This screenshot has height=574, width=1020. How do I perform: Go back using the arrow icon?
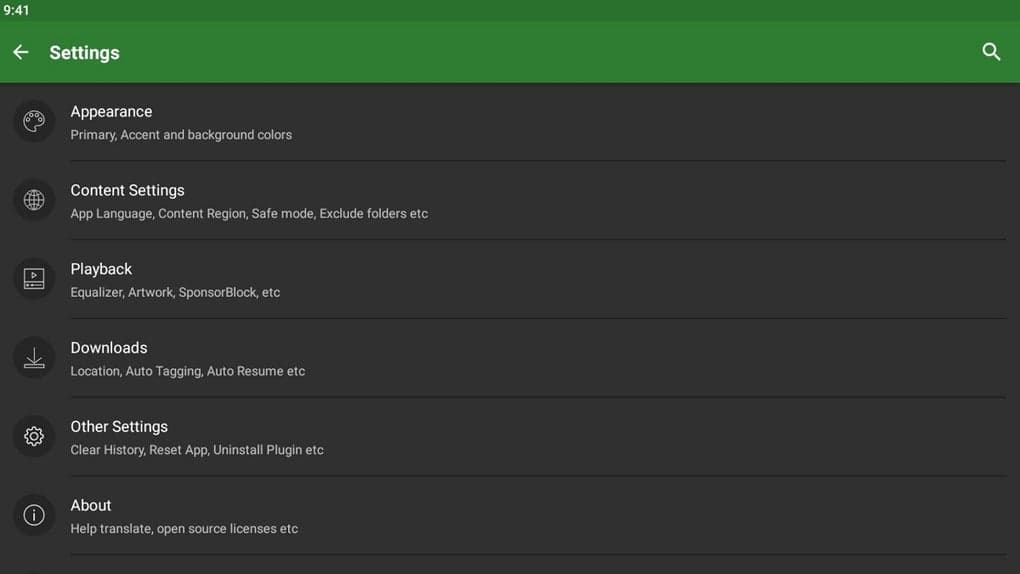click(21, 52)
